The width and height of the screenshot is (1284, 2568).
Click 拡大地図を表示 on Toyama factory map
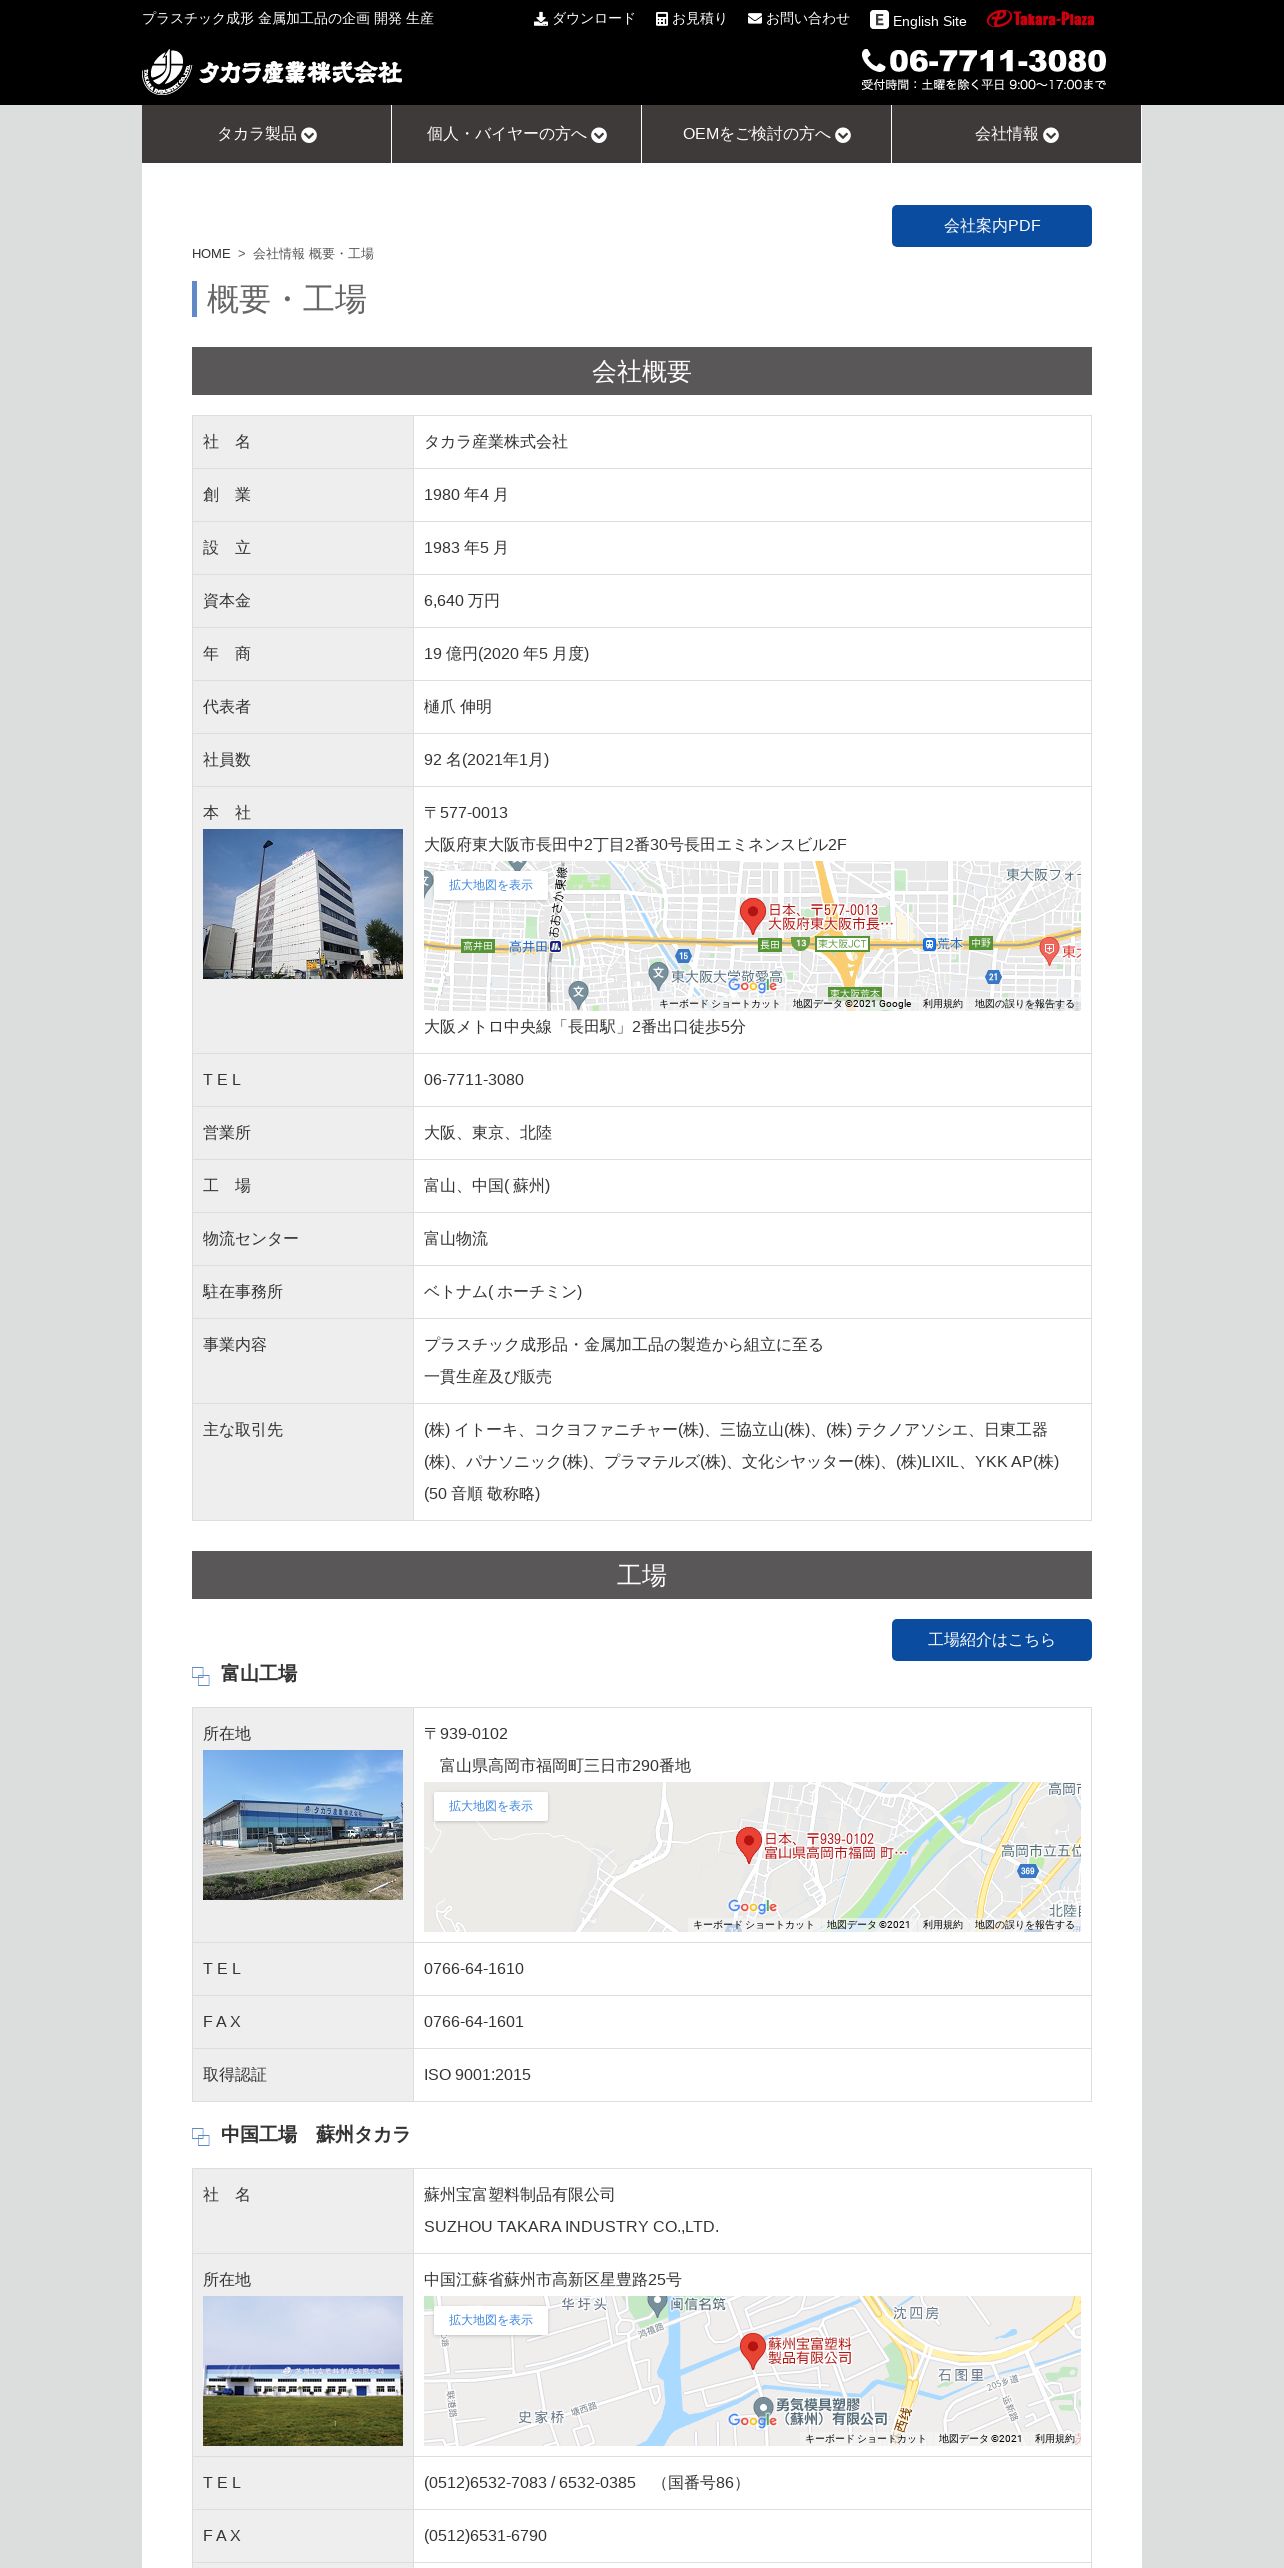[x=491, y=1806]
